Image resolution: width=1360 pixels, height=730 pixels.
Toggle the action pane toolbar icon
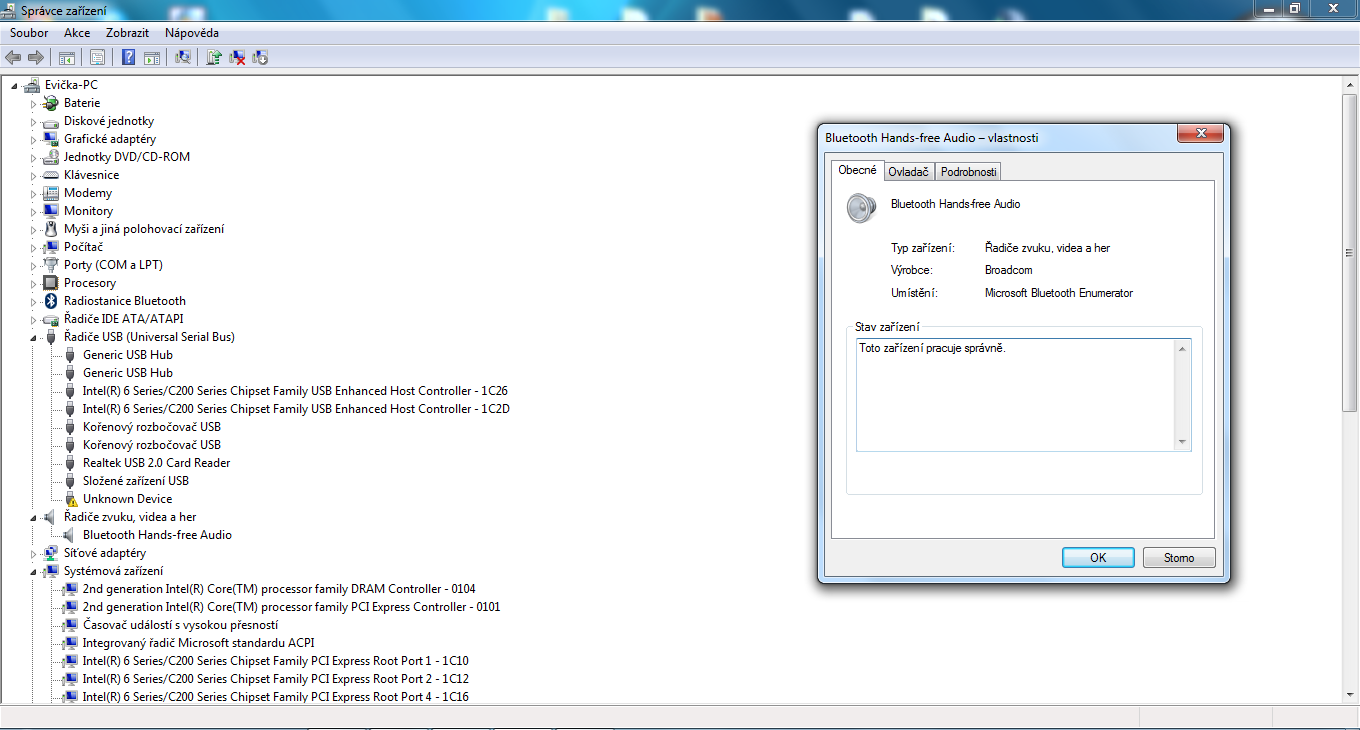tap(152, 57)
